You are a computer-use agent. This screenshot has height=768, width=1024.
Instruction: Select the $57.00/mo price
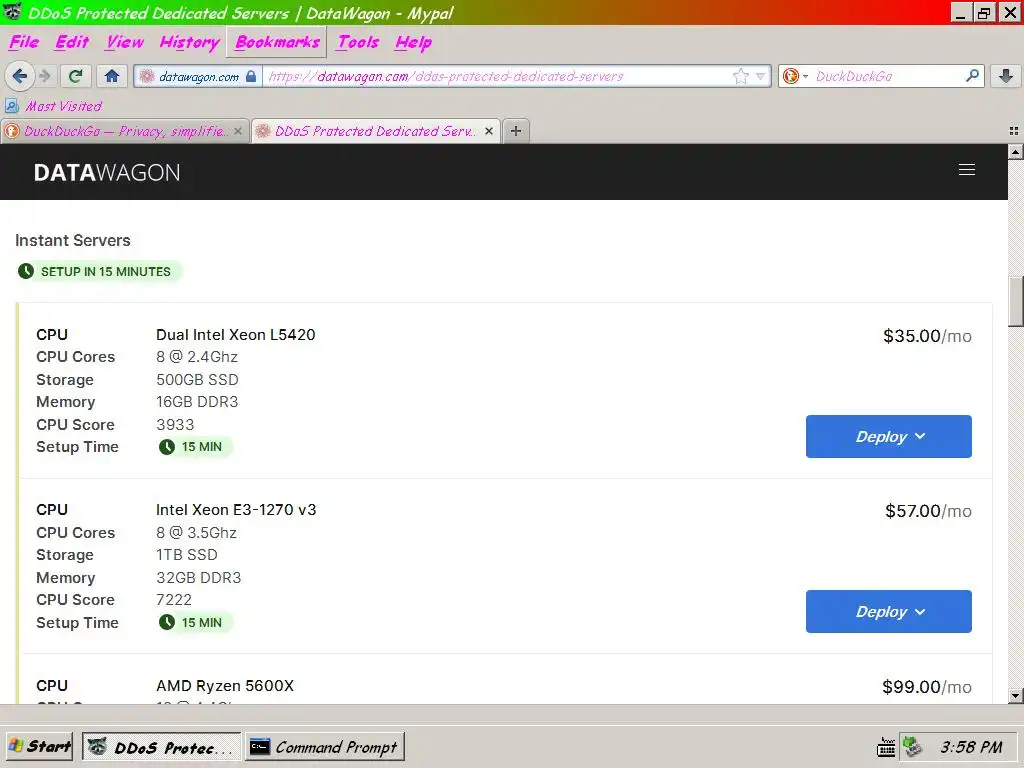pos(928,511)
